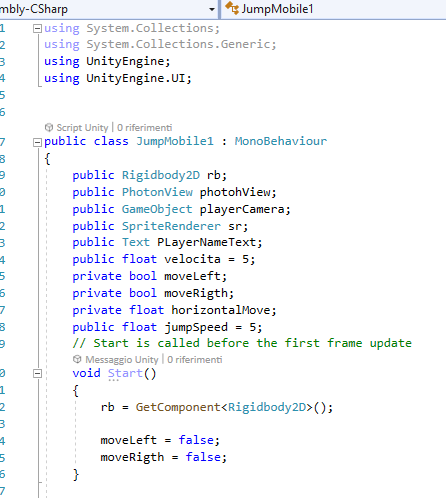446x498 pixels.
Task: Click 'GetComponent' method call
Action: point(178,407)
